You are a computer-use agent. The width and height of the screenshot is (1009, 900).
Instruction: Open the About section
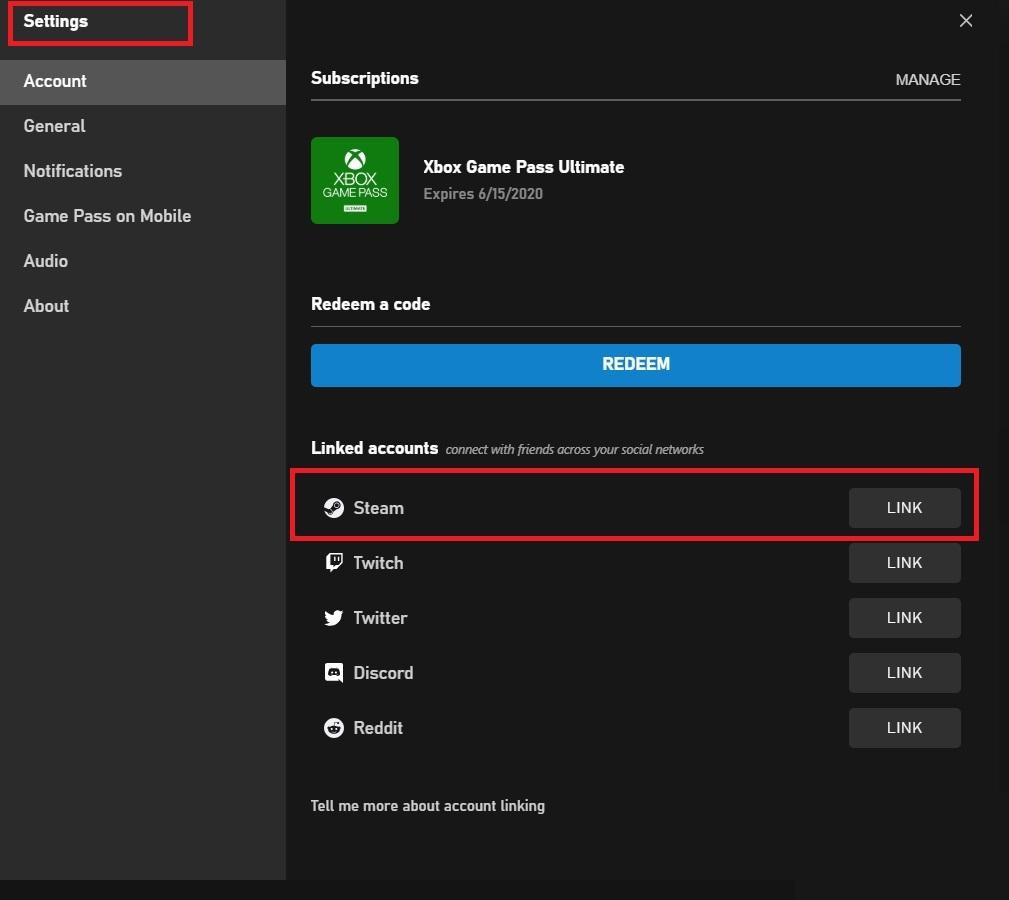point(46,306)
